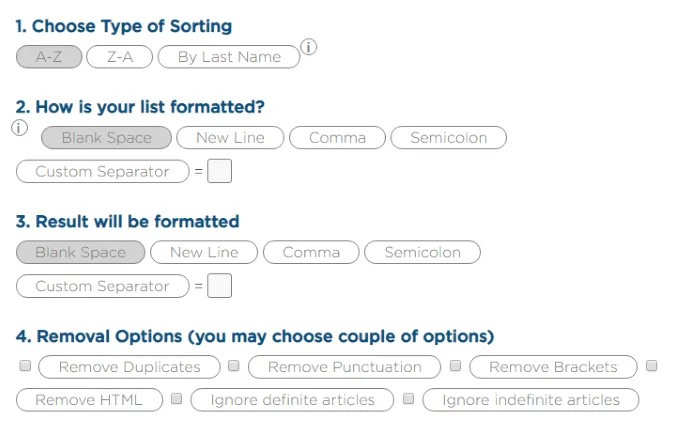This screenshot has width=680, height=438.
Task: Enable the Ignore indefinite articles checkbox
Action: [x=408, y=399]
